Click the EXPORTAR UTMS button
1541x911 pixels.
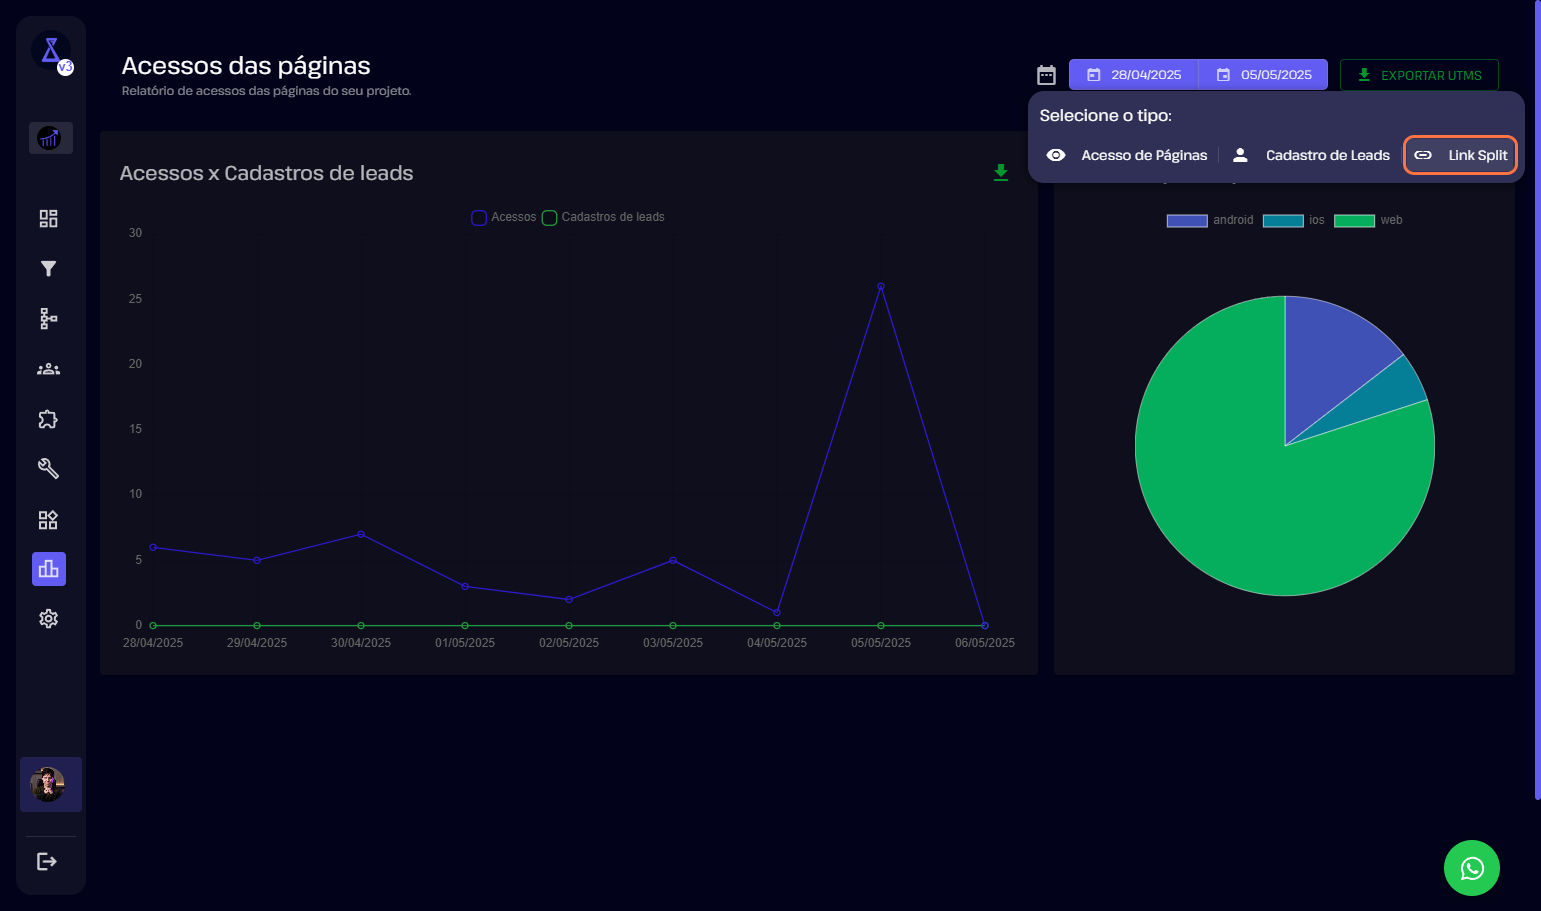1419,75
